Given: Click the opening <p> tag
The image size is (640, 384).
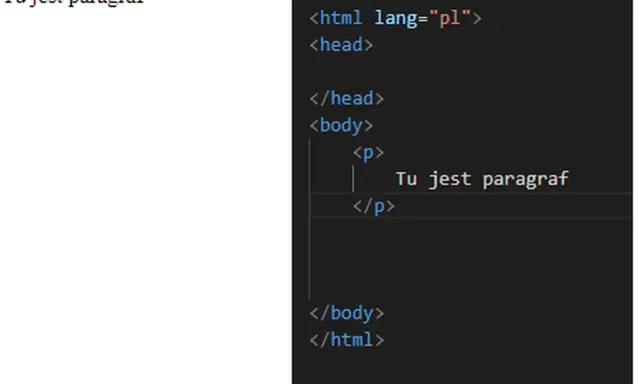Looking at the screenshot, I should (x=368, y=153).
